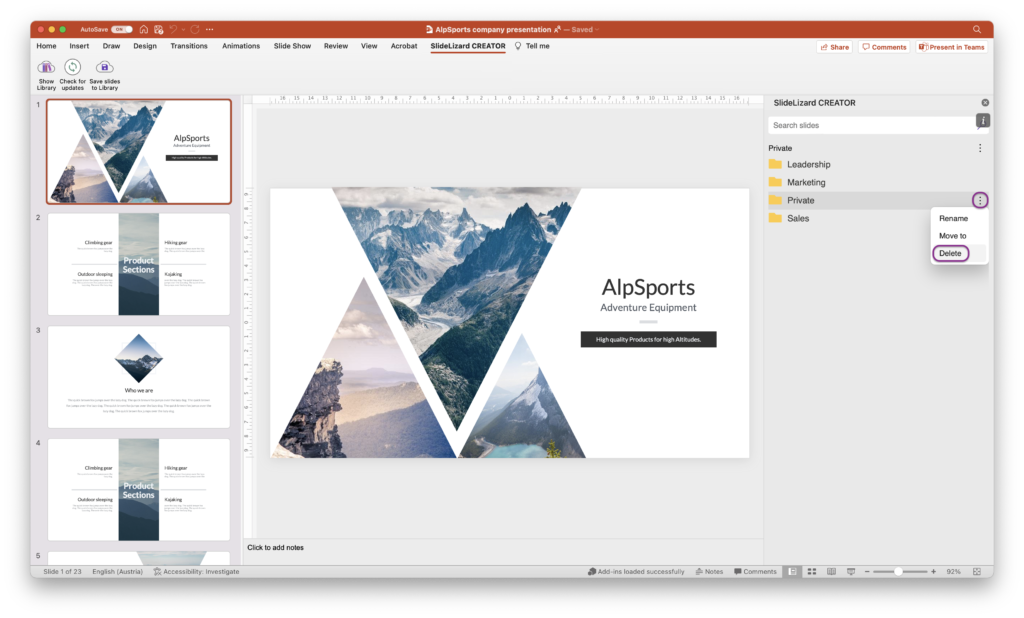
Task: Select slide 4 thumbnail
Action: (138, 489)
